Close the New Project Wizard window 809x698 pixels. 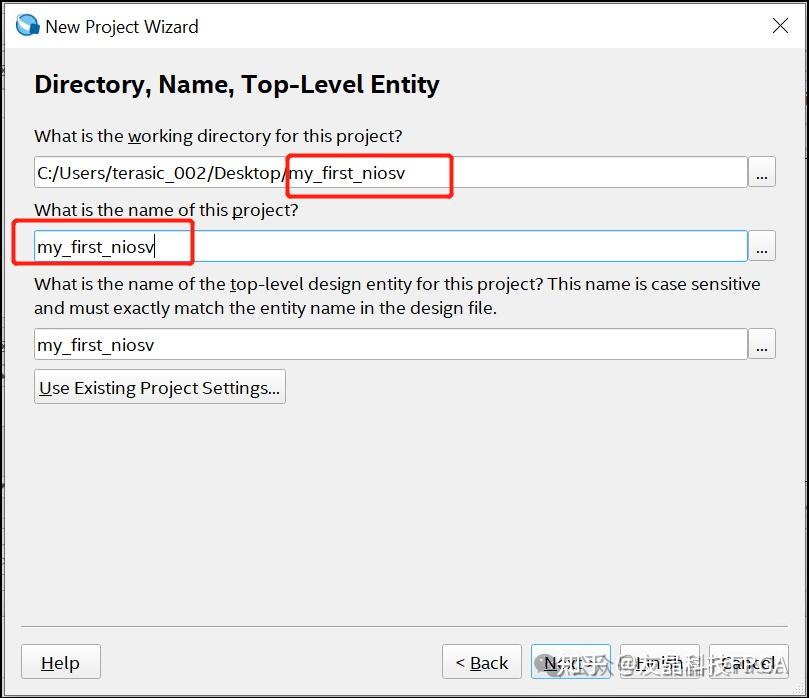(780, 27)
